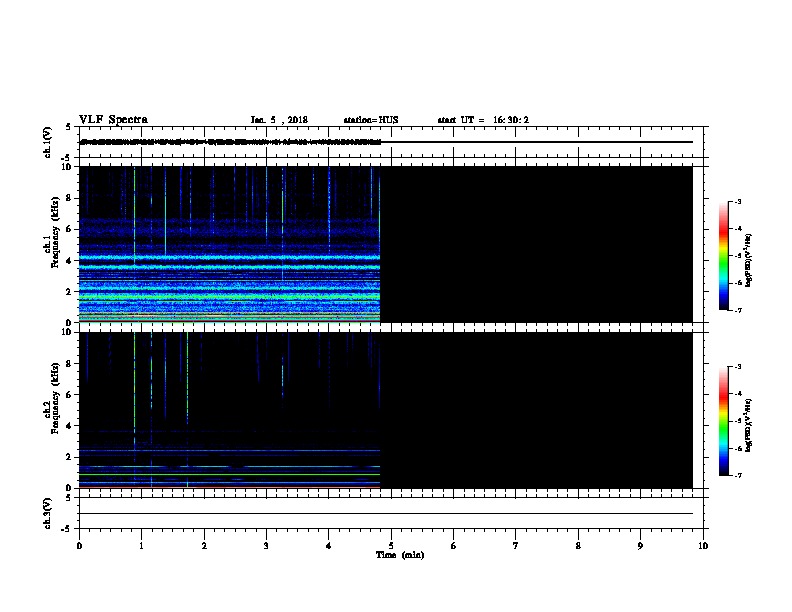Click the "ch.3(V)" waveform axis label
Image resolution: width=792 pixels, height=612 pixels.
pyautogui.click(x=47, y=513)
